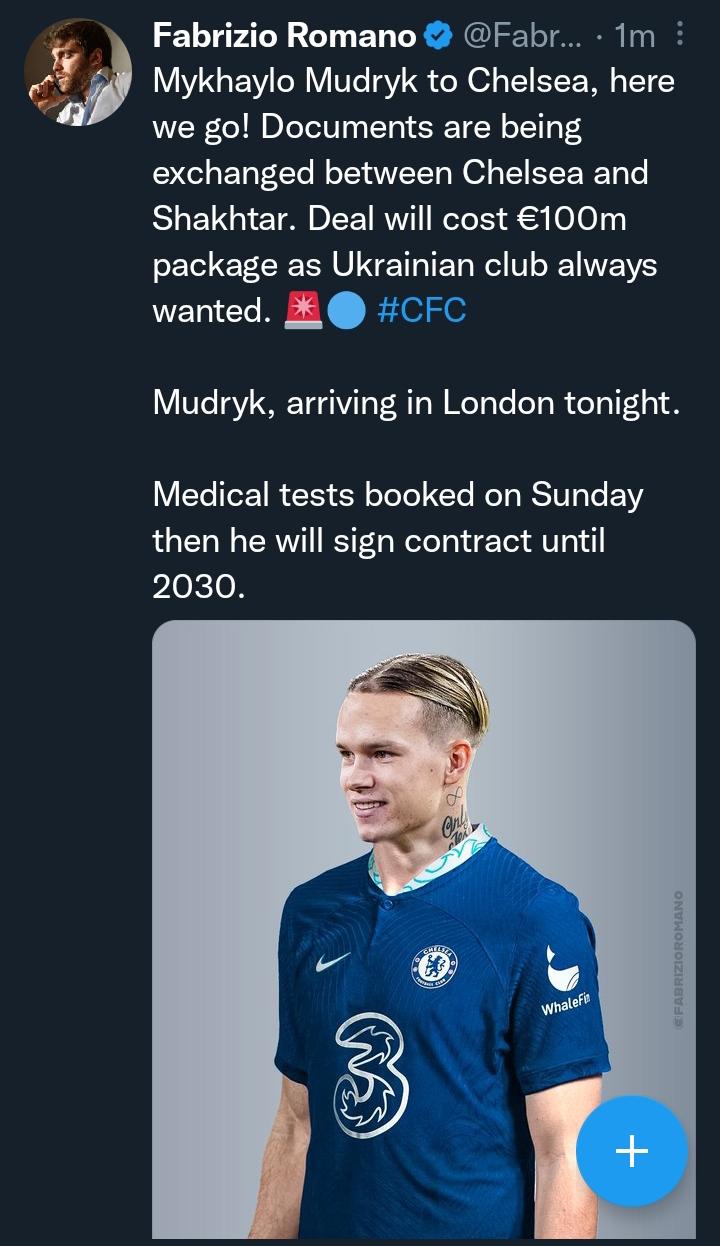Click the 1m tweet timestamp

click(635, 37)
